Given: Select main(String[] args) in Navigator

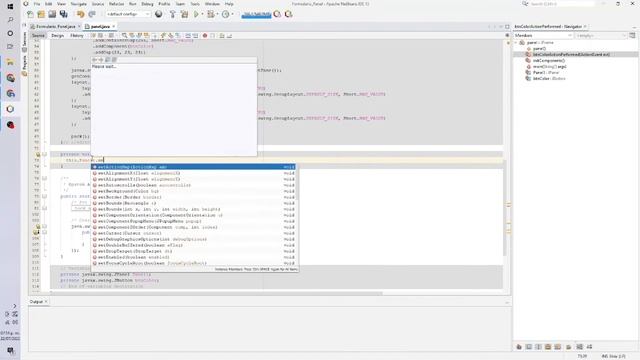Looking at the screenshot, I should tap(549, 67).
